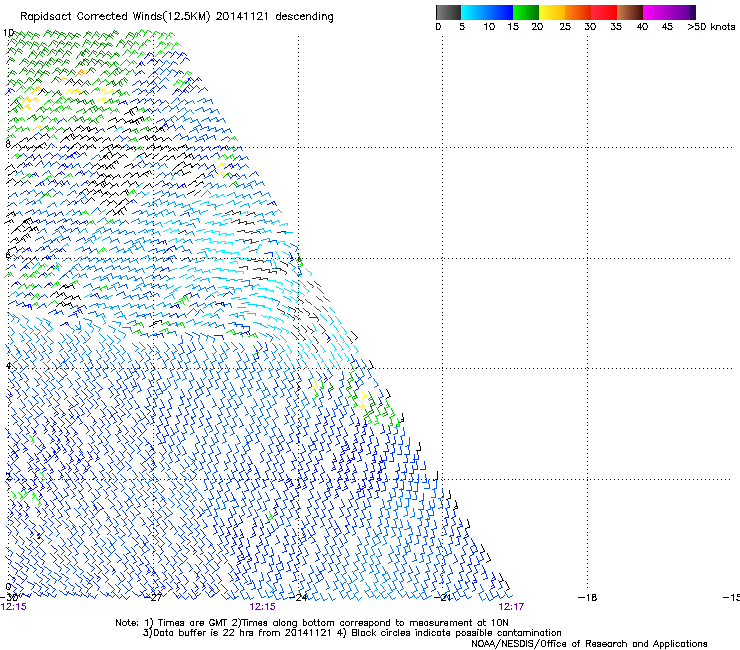Click the latitude '8' axis label
740x650 pixels.
click(x=8, y=143)
